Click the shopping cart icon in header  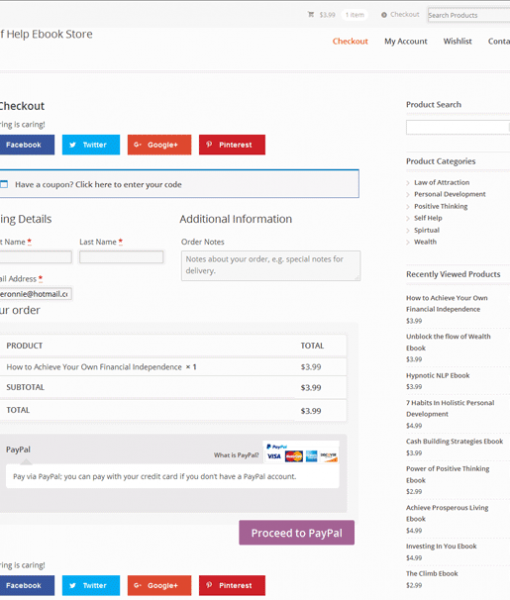point(311,15)
